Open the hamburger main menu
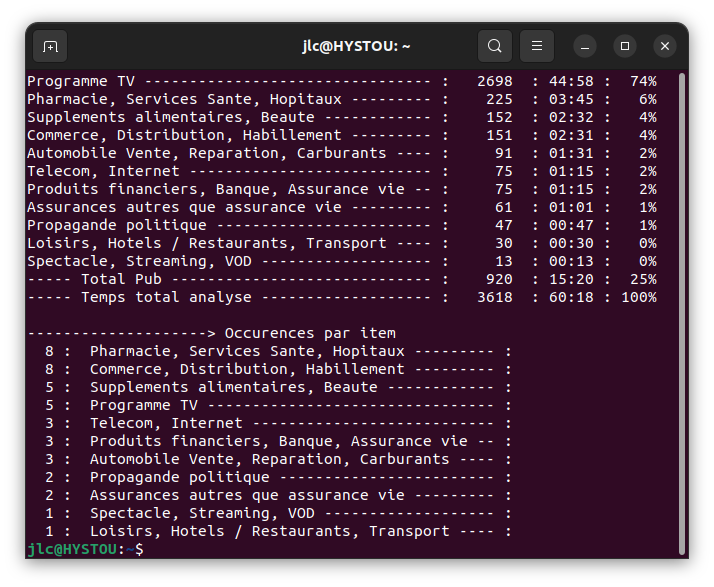Image resolution: width=714 pixels, height=587 pixels. tap(537, 46)
